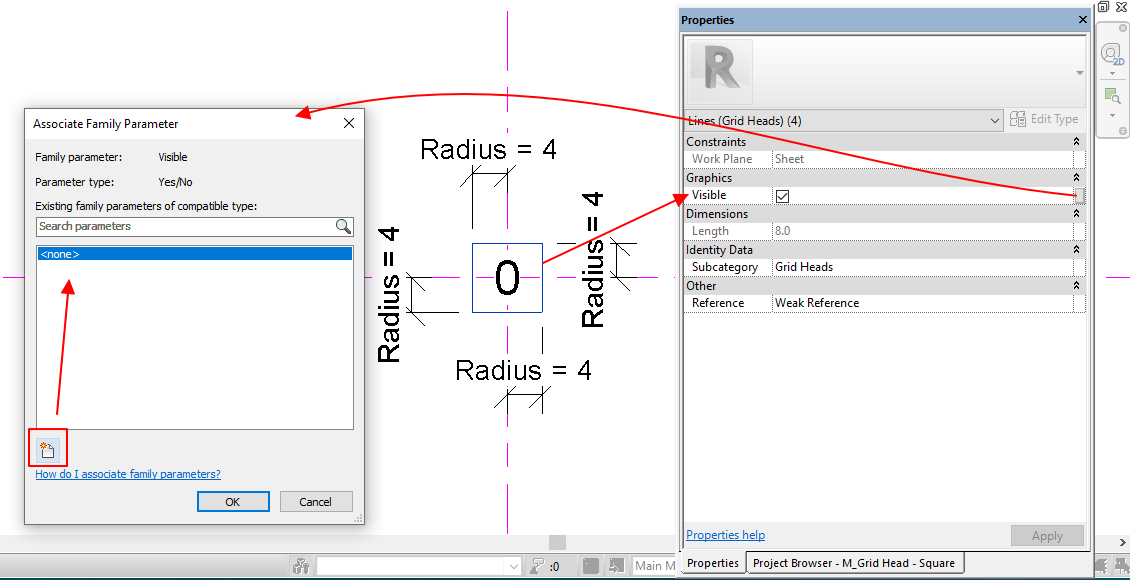
Task: Open the Properties help link
Action: tap(725, 535)
